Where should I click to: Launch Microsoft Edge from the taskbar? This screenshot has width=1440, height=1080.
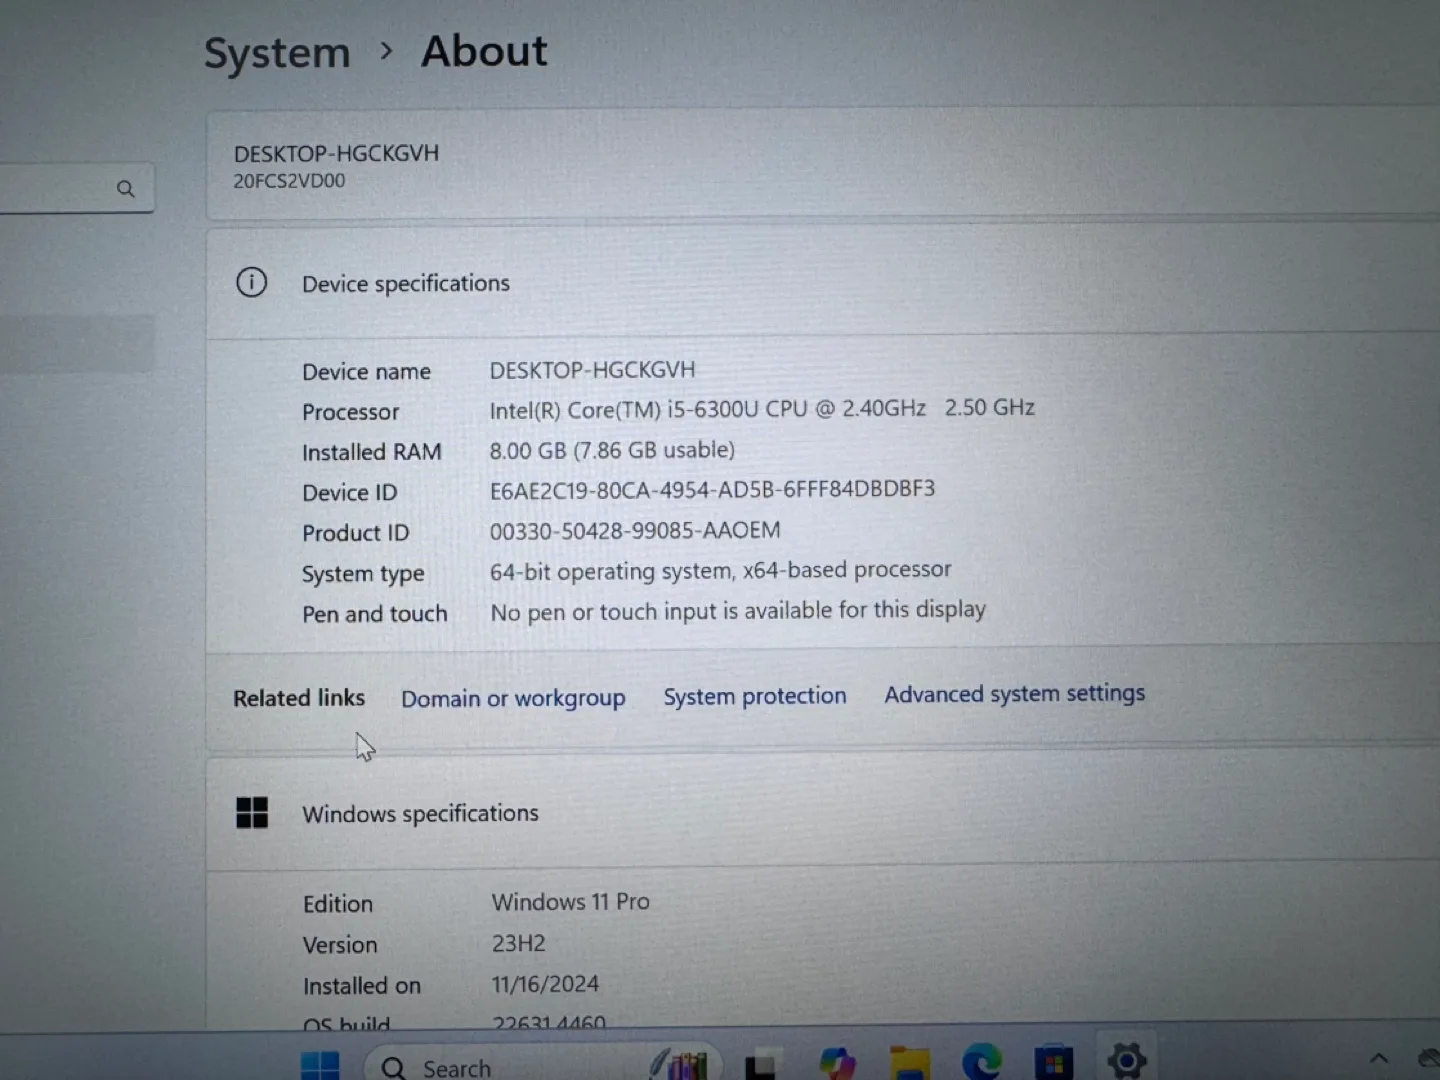coord(981,1063)
